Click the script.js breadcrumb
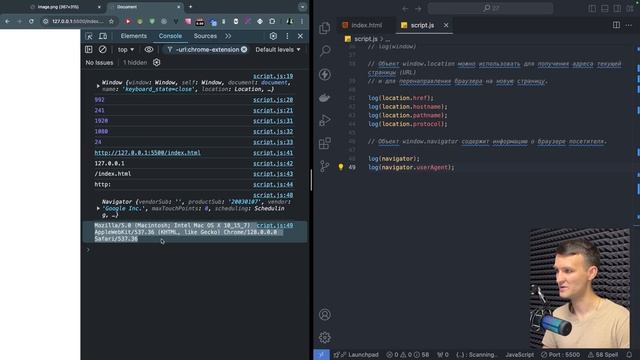 coord(366,39)
